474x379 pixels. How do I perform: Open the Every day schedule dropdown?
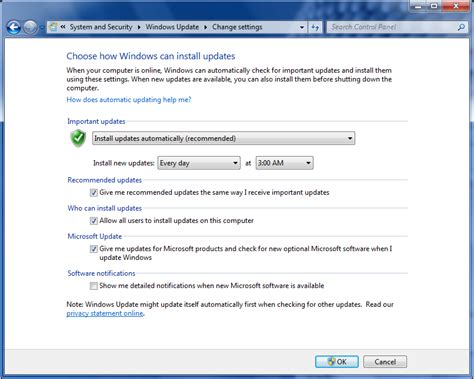(199, 163)
